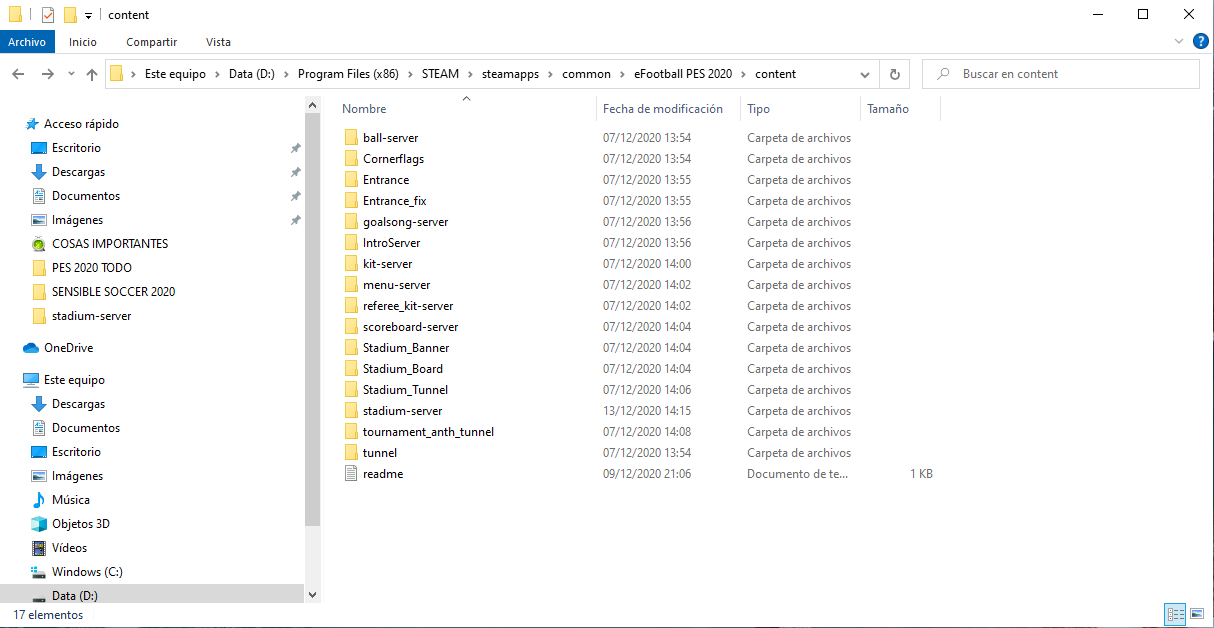The image size is (1214, 628).
Task: Open SENSIBLE SOCCER 2020 in sidebar
Action: (113, 292)
